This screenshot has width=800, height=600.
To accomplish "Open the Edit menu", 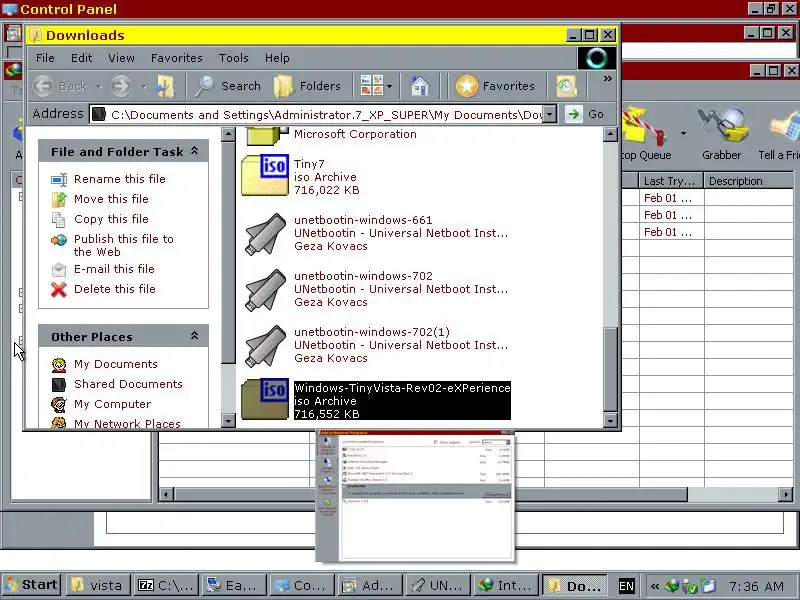I will pyautogui.click(x=82, y=58).
